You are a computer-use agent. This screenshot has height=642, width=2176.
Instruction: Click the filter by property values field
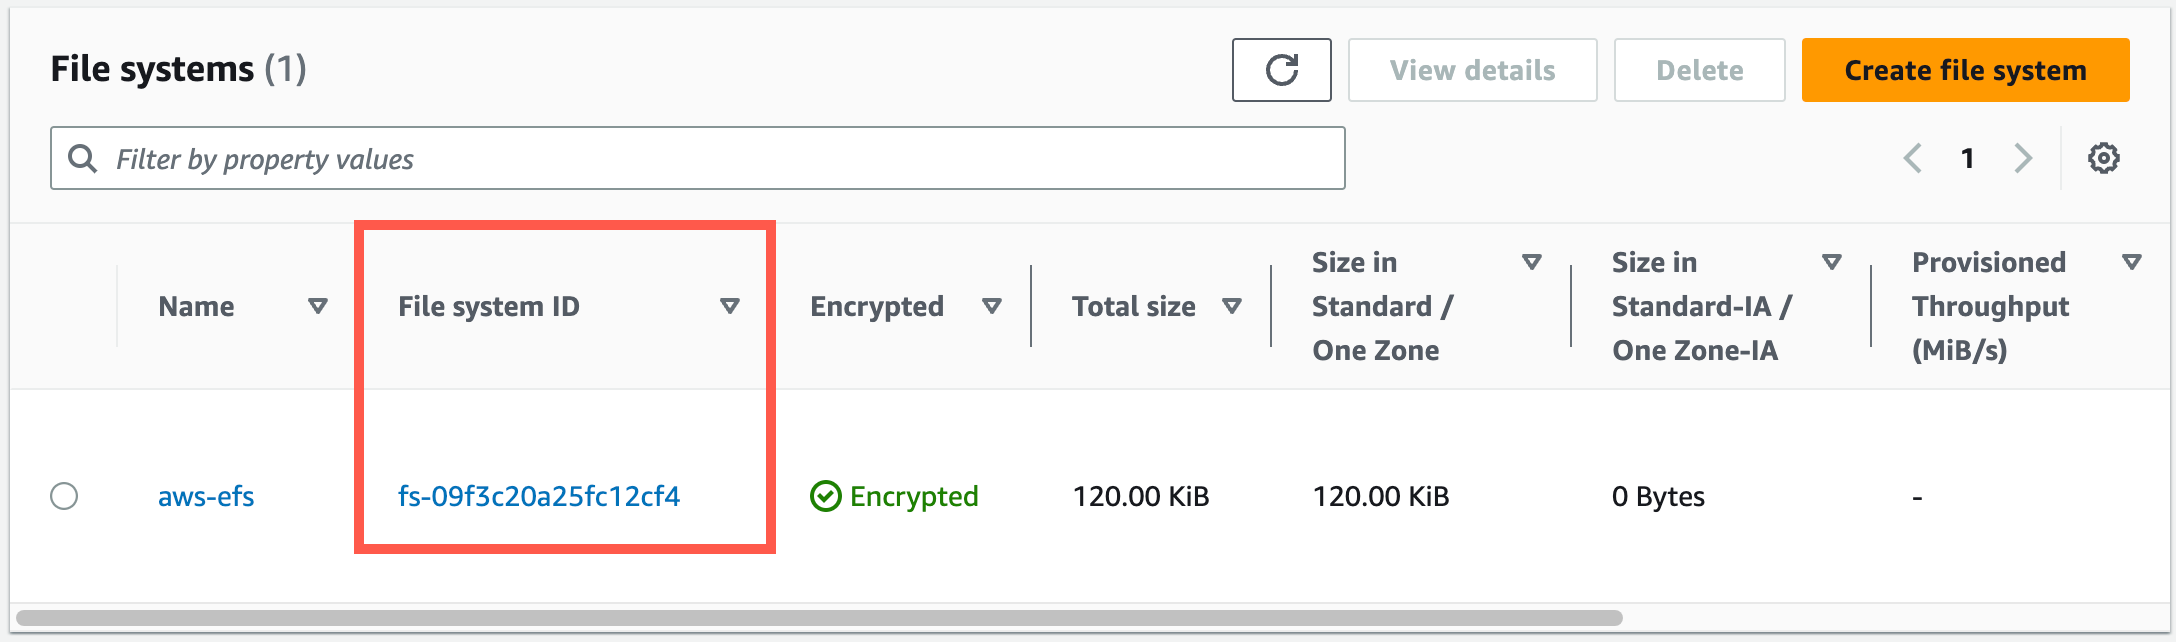400,157
